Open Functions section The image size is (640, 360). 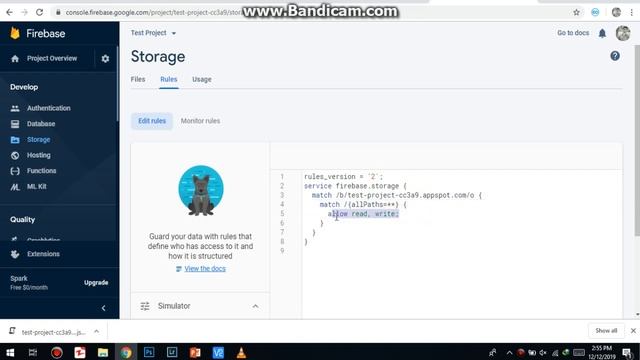pyautogui.click(x=41, y=171)
